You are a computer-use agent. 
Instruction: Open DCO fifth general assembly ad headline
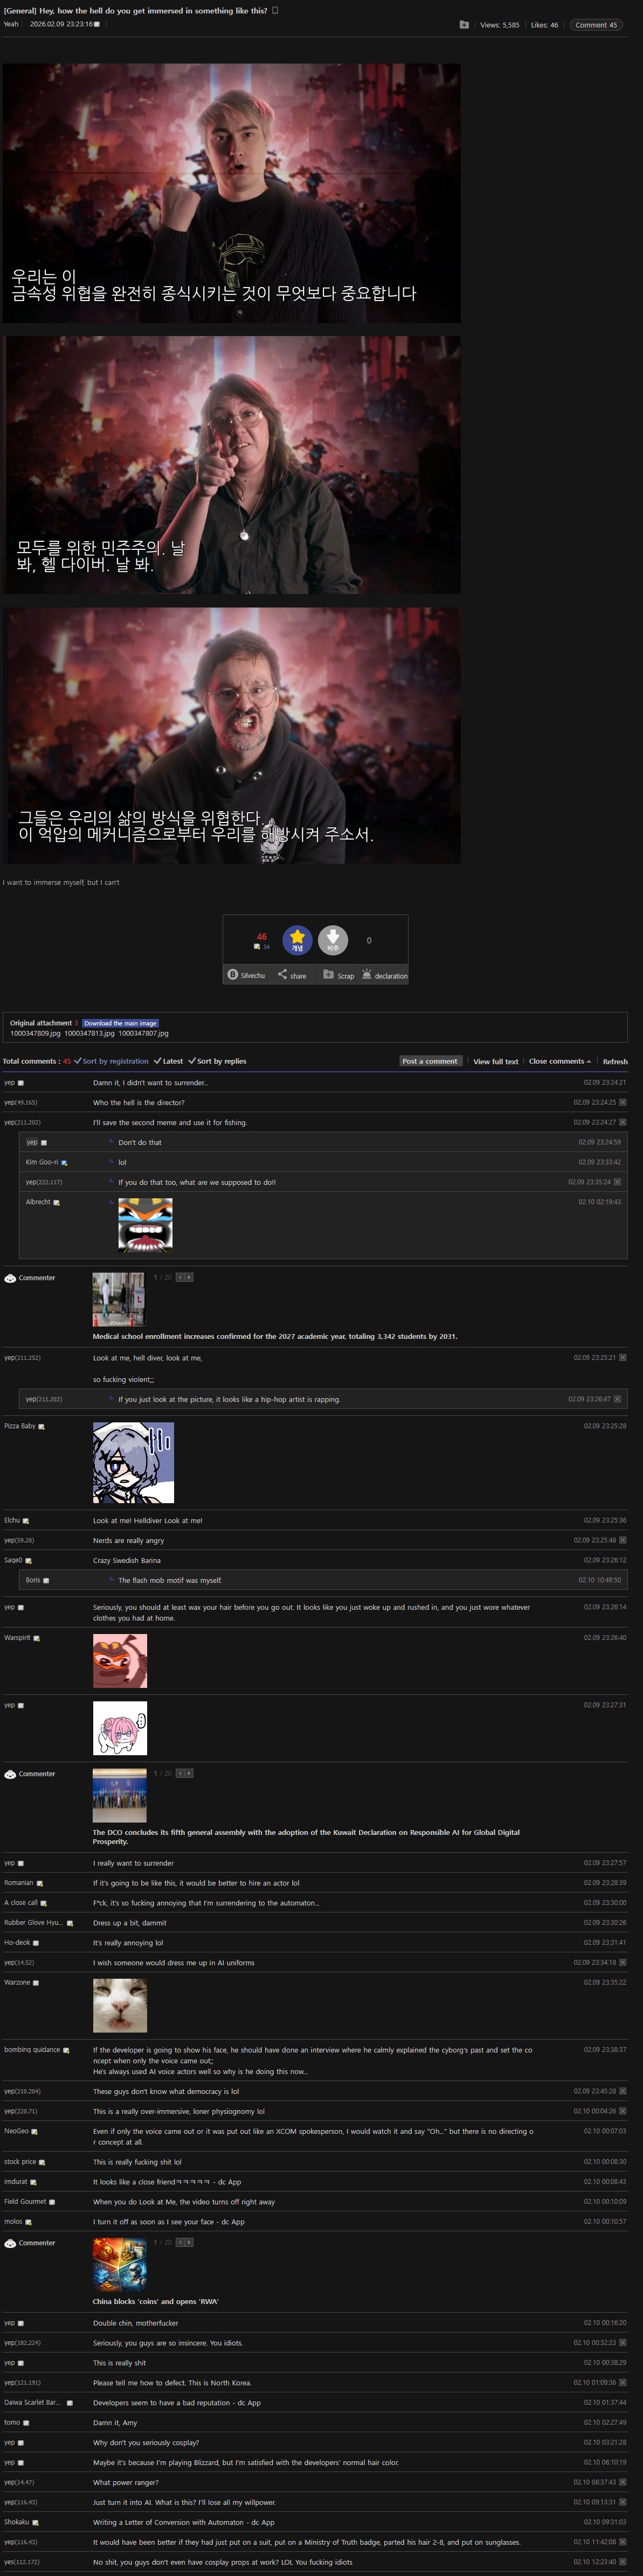coord(306,1836)
